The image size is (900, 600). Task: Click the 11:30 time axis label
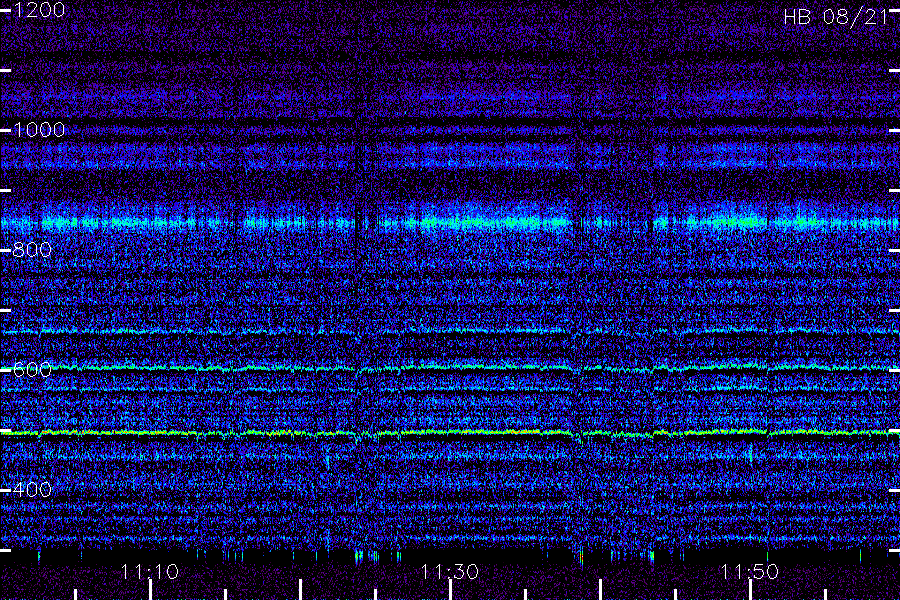pos(449,572)
